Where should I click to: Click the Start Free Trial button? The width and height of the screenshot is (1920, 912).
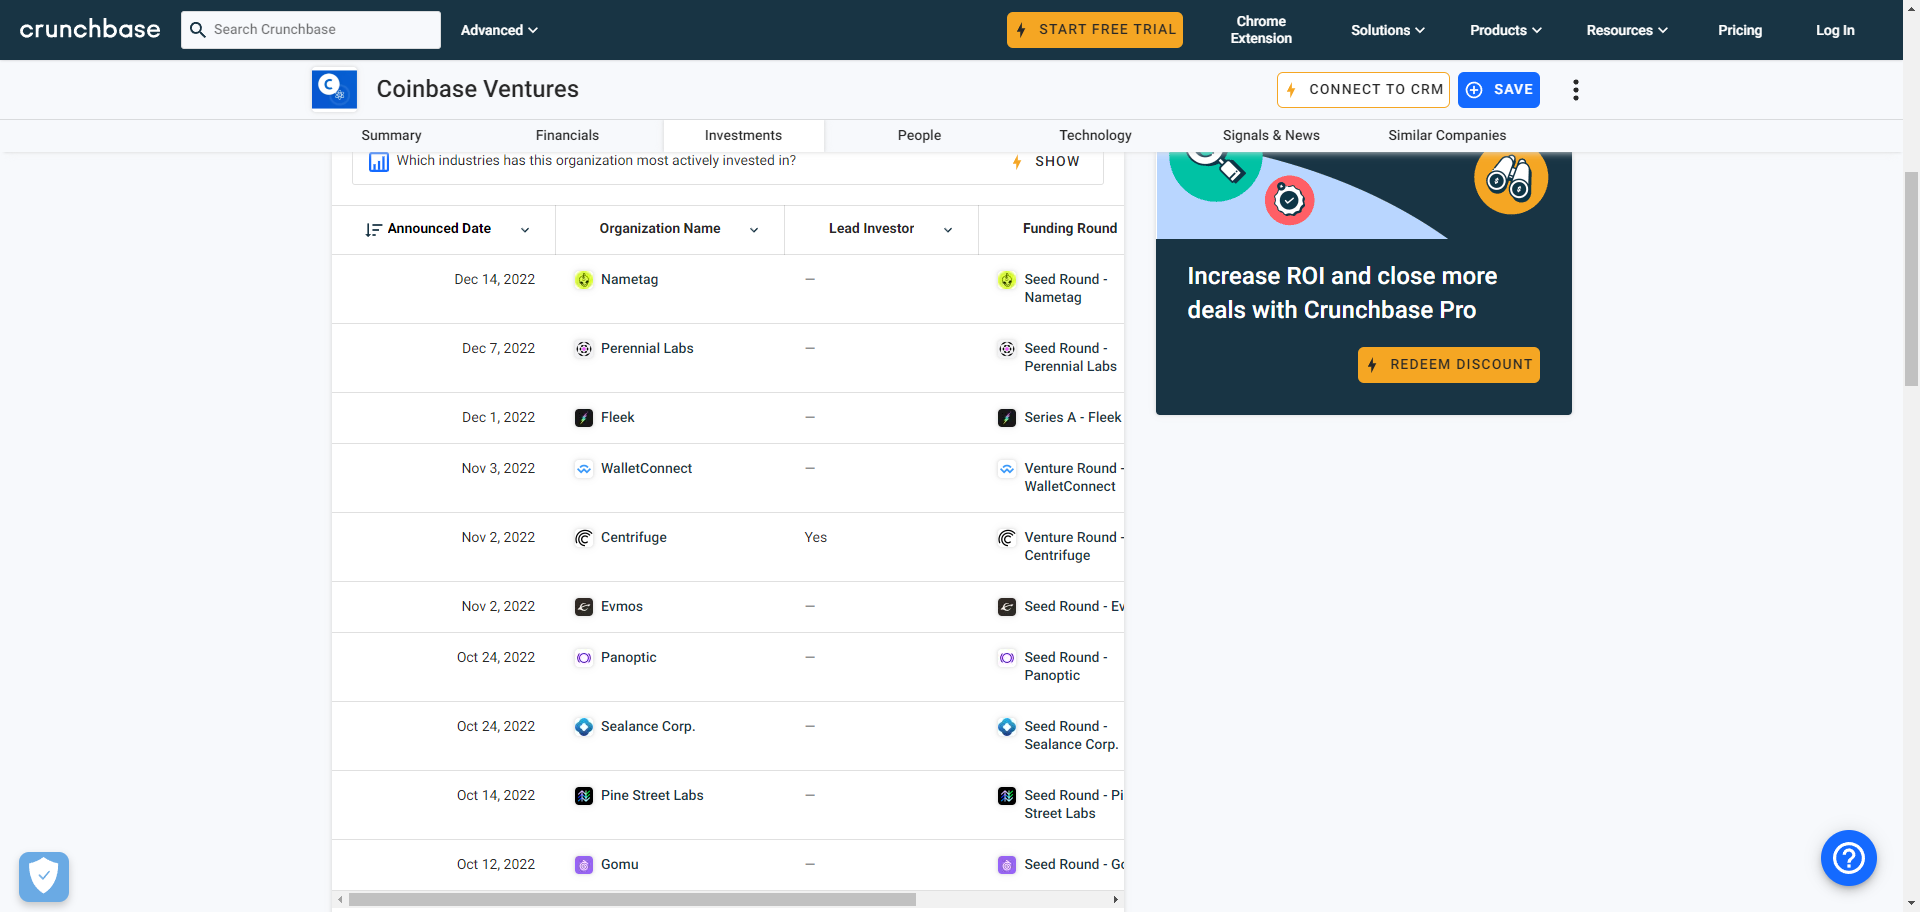[1095, 30]
